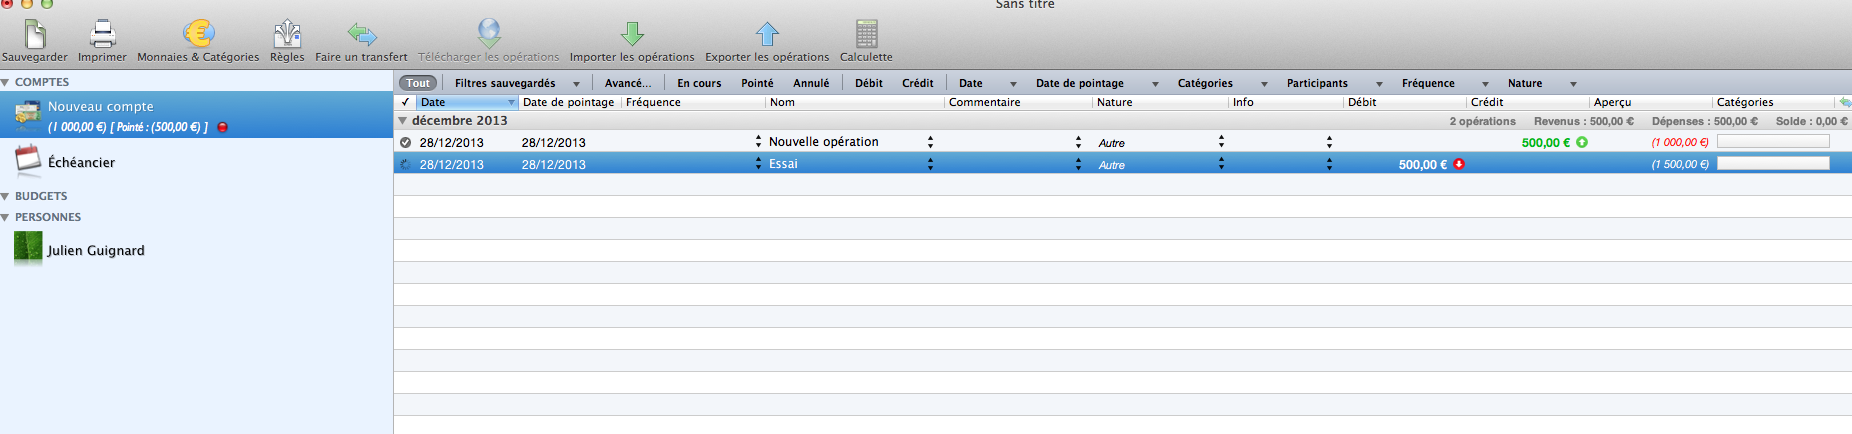The image size is (1852, 434).
Task: Open the Règles toolbar icon
Action: pyautogui.click(x=287, y=34)
